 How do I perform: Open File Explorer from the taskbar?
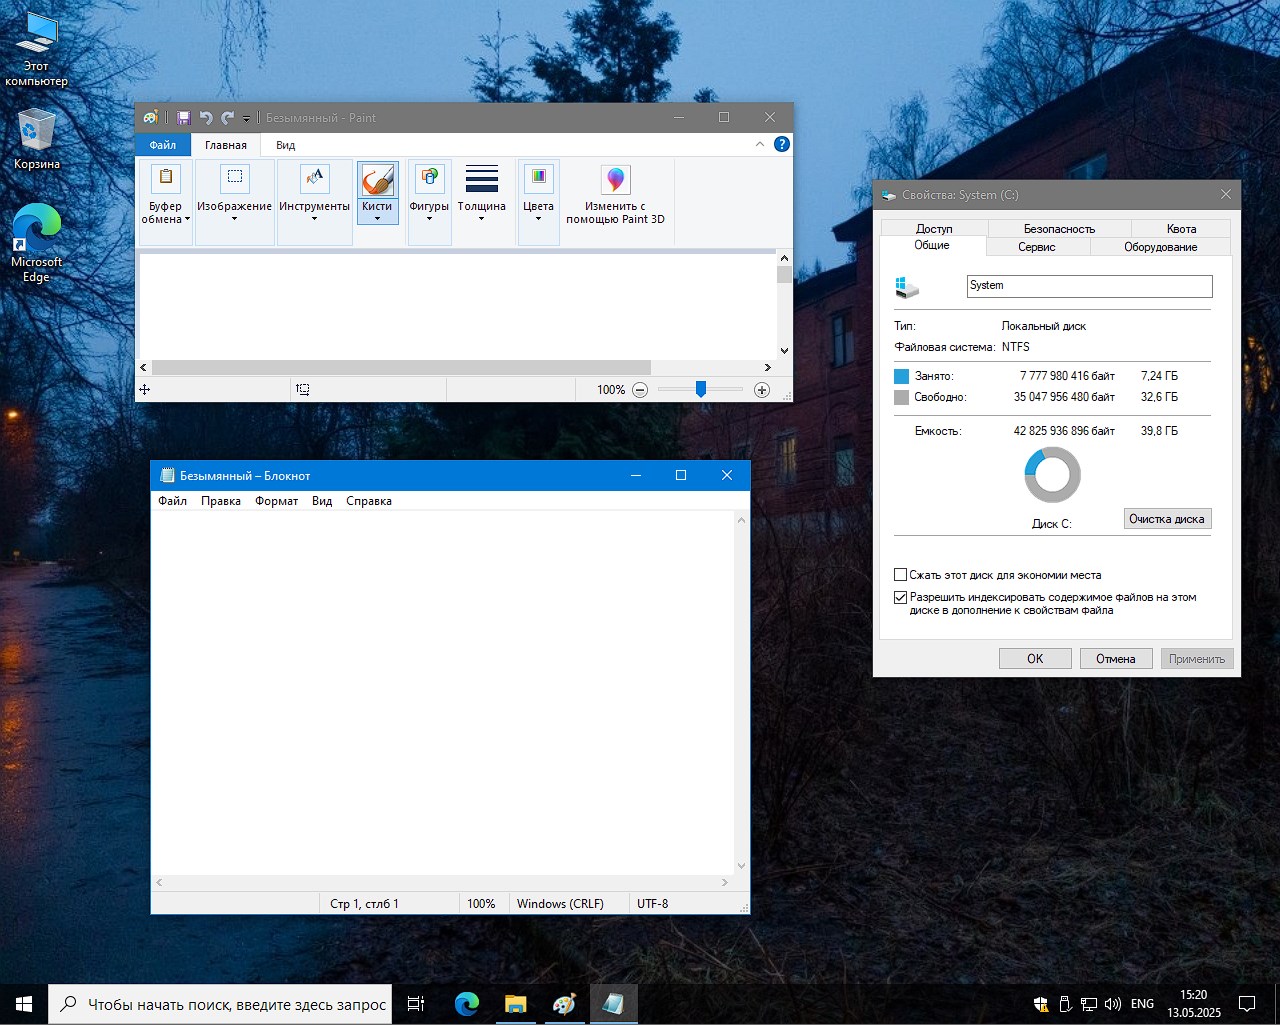point(515,1004)
